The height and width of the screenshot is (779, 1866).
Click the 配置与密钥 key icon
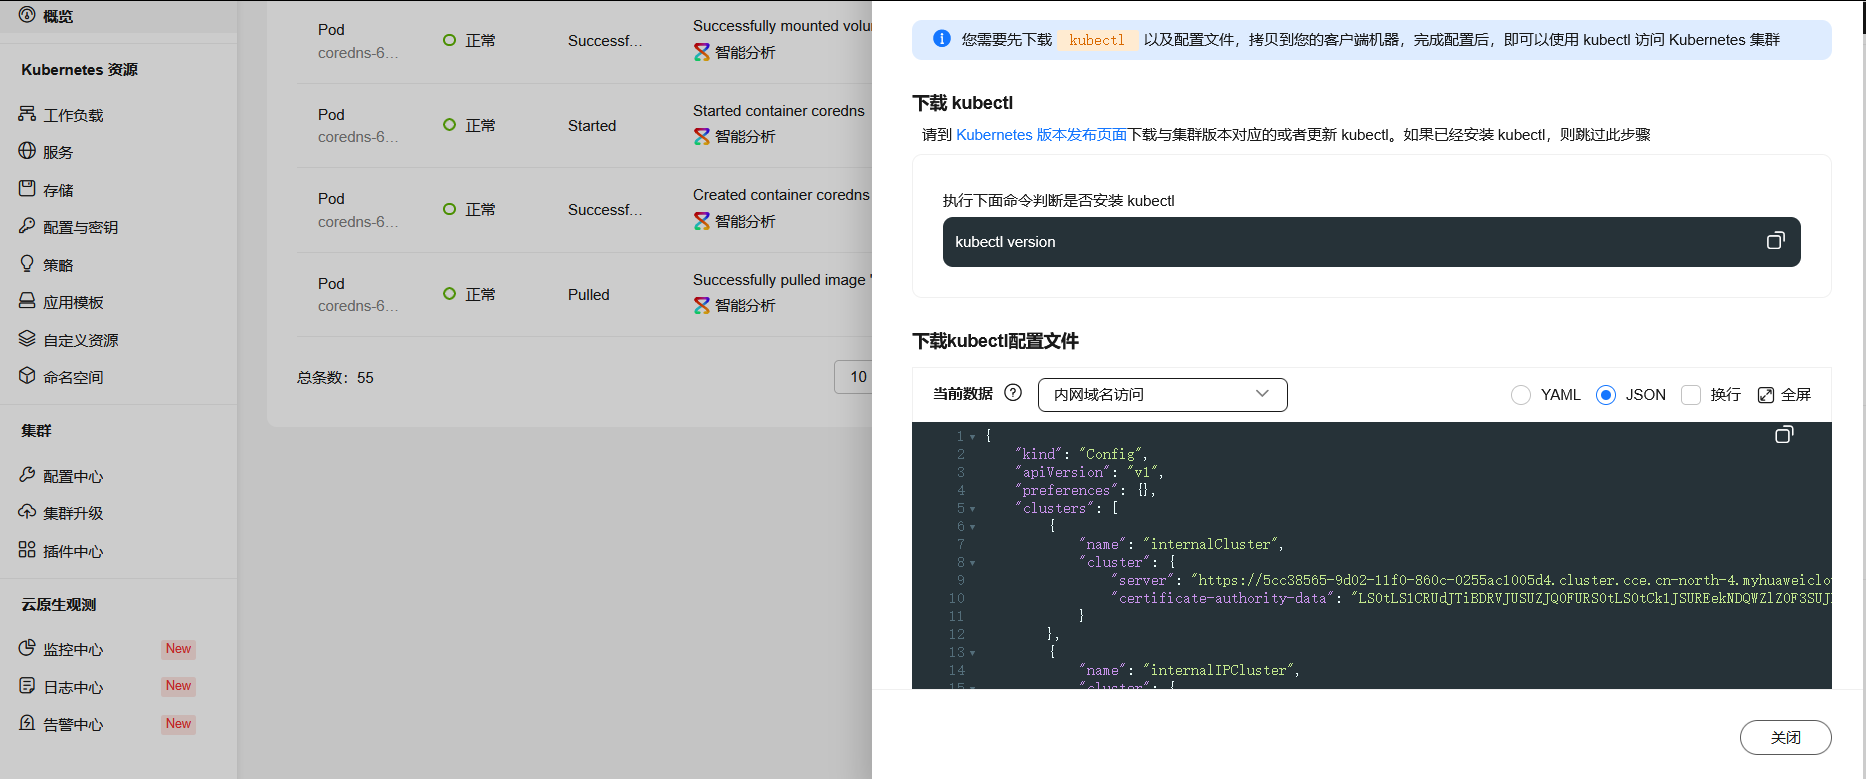27,226
